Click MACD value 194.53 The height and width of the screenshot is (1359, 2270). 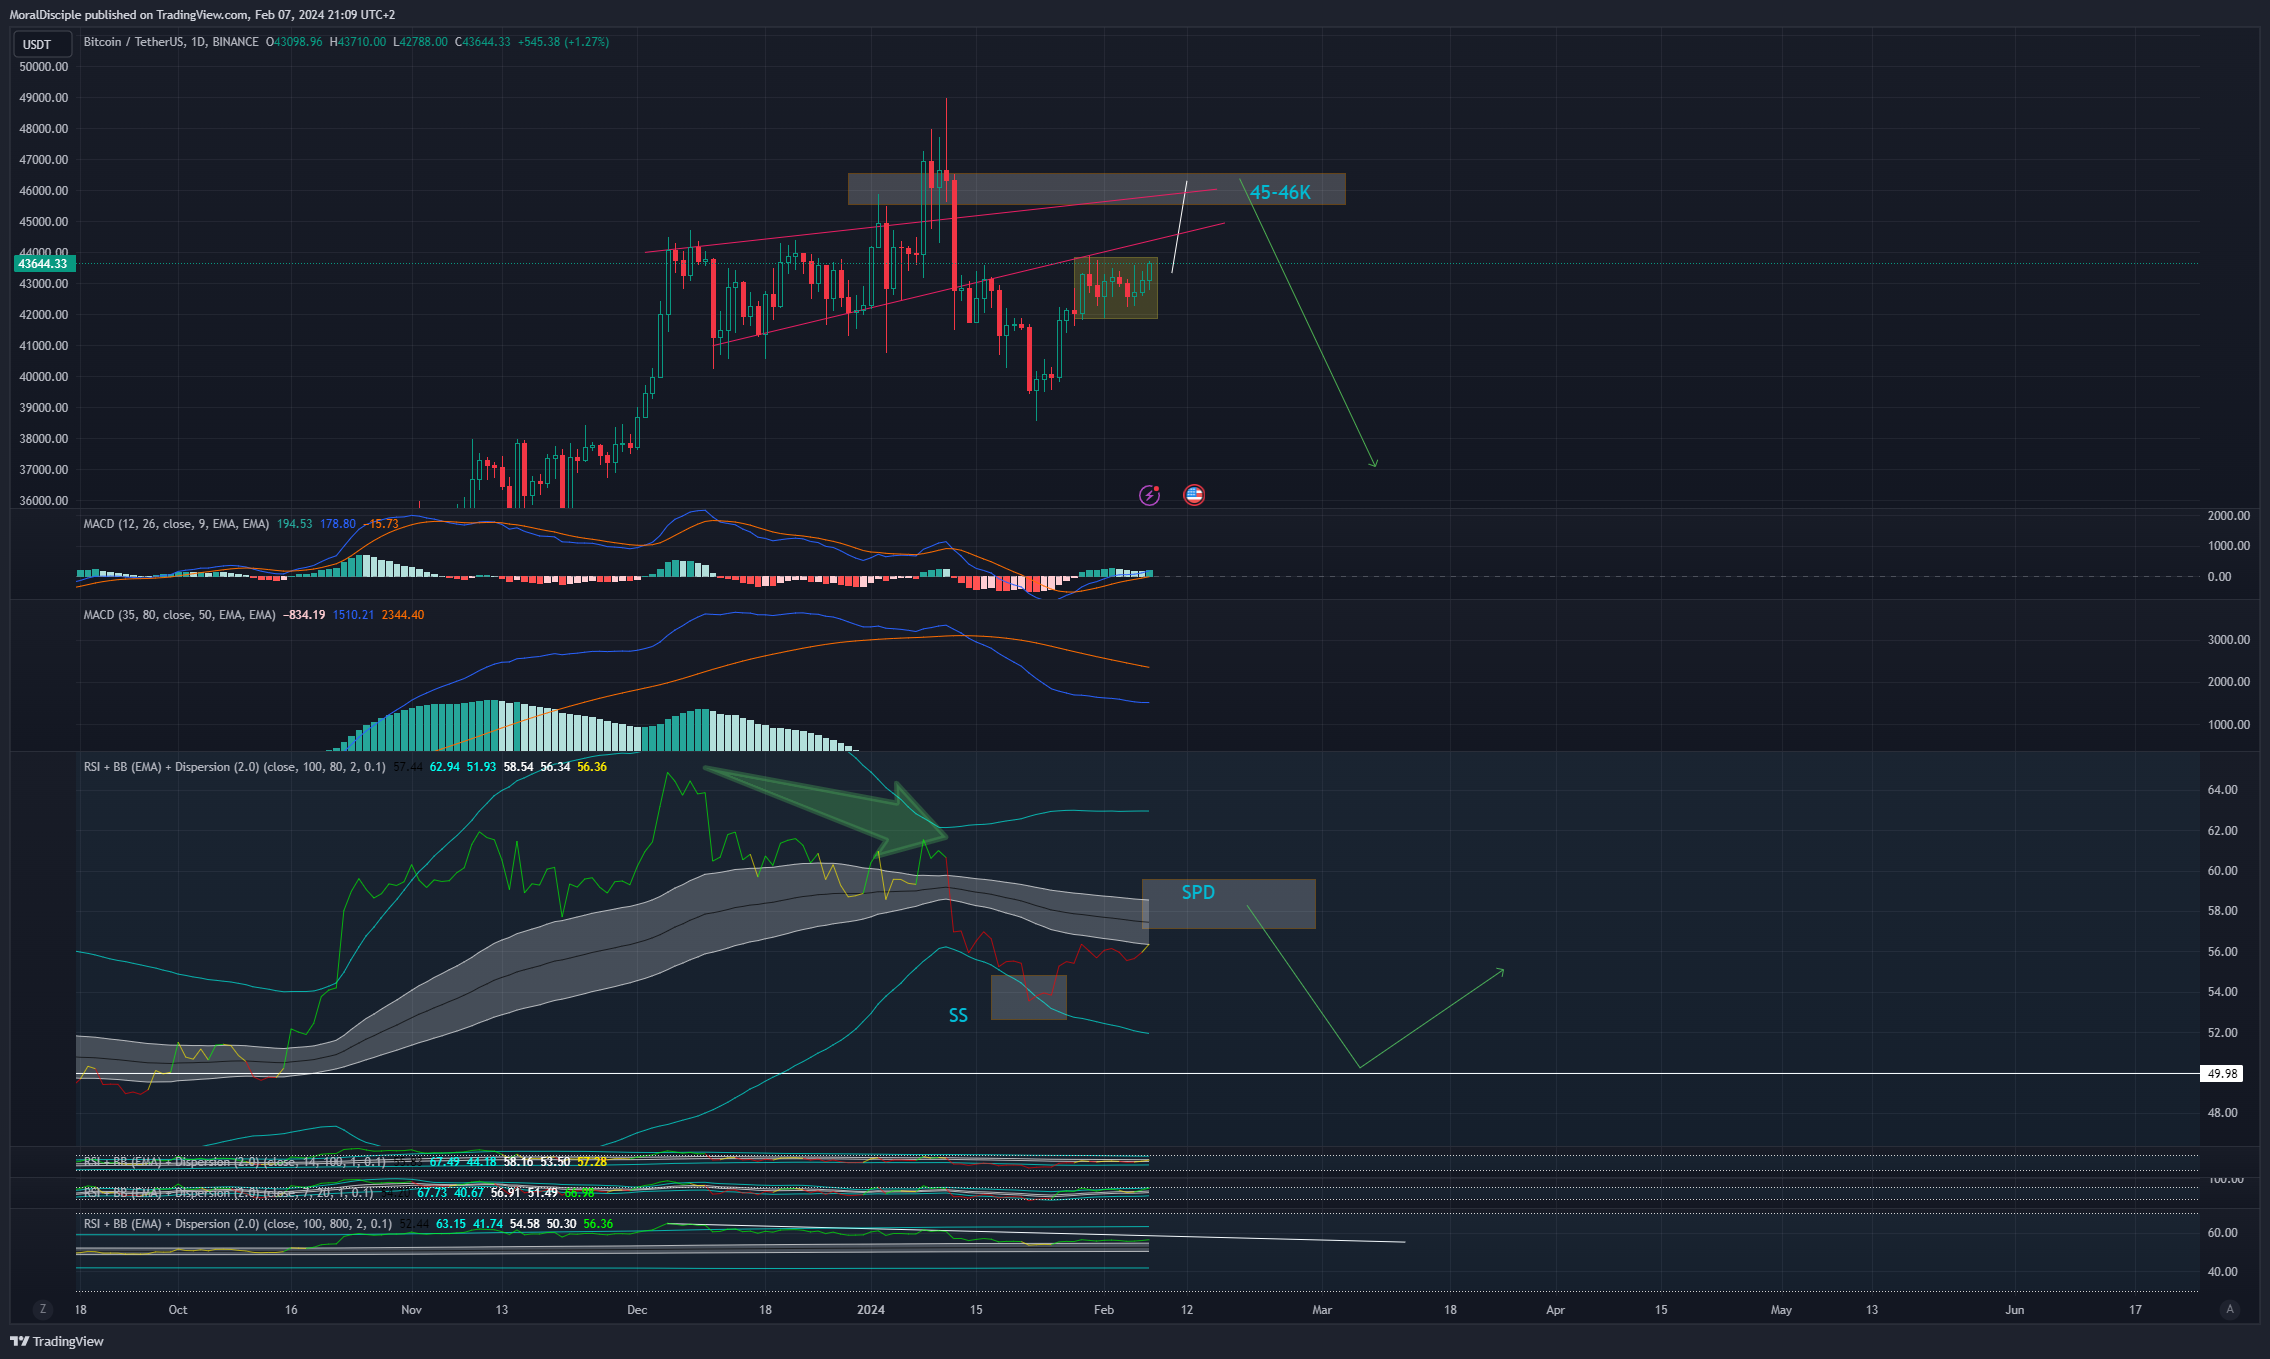click(295, 524)
